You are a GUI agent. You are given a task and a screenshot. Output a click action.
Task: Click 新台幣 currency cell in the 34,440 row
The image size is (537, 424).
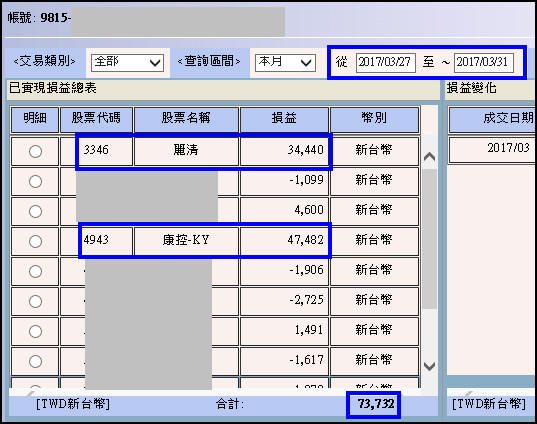[374, 151]
